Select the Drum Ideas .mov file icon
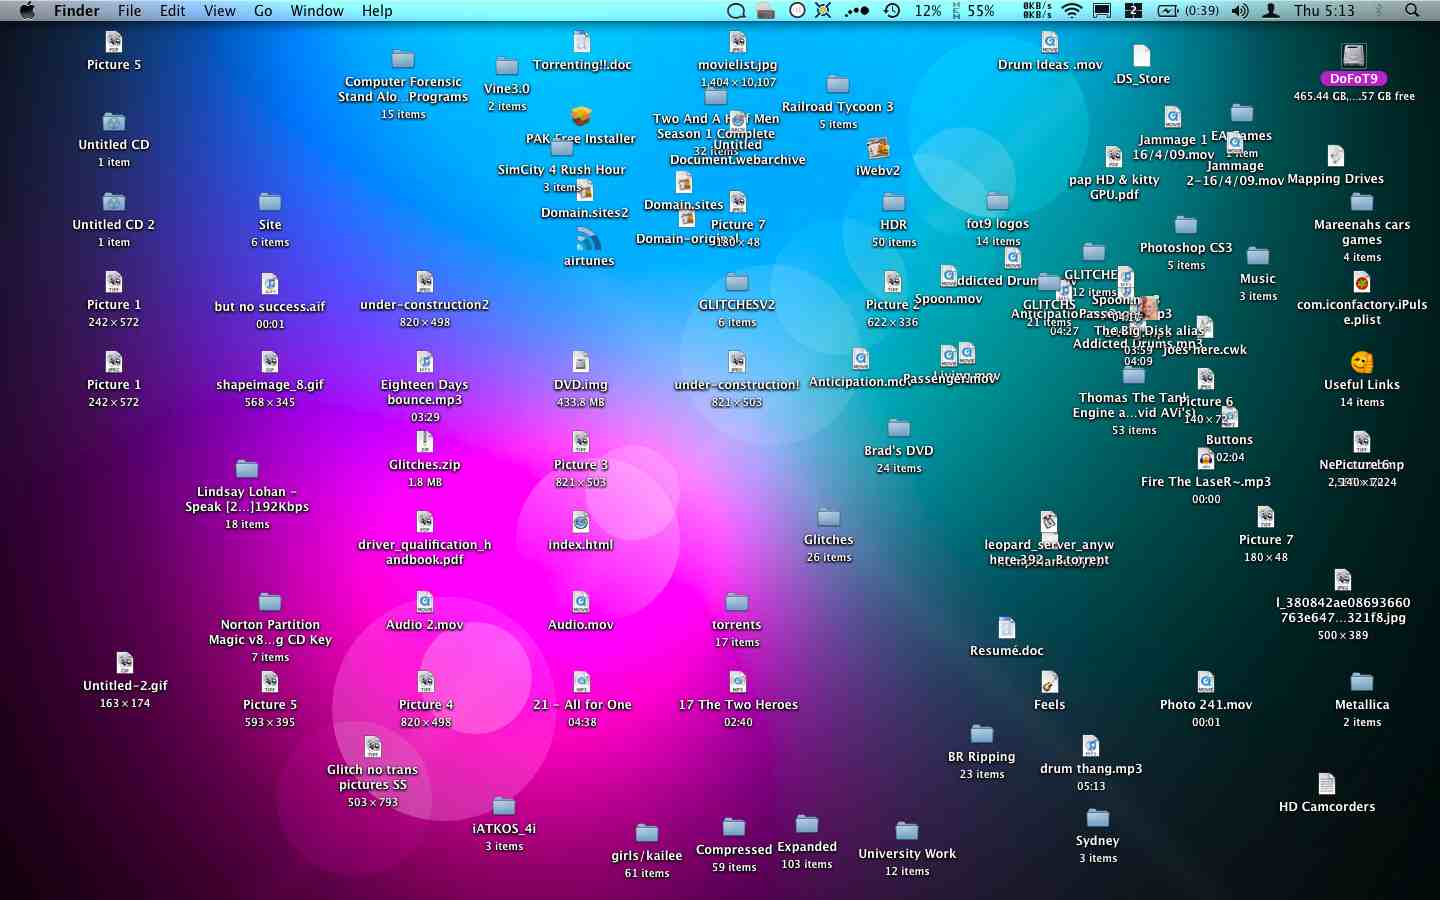Image resolution: width=1440 pixels, height=900 pixels. click(1050, 42)
